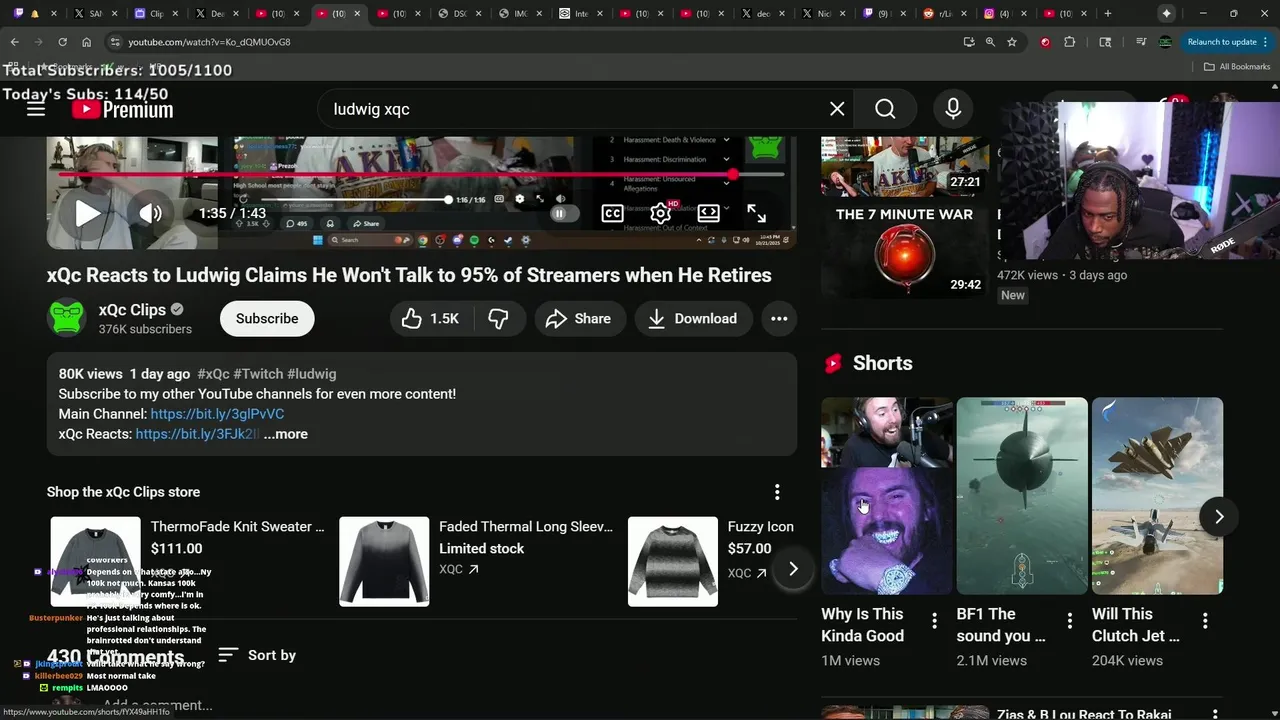Image resolution: width=1280 pixels, height=720 pixels.
Task: Enter full screen mode
Action: click(x=757, y=213)
